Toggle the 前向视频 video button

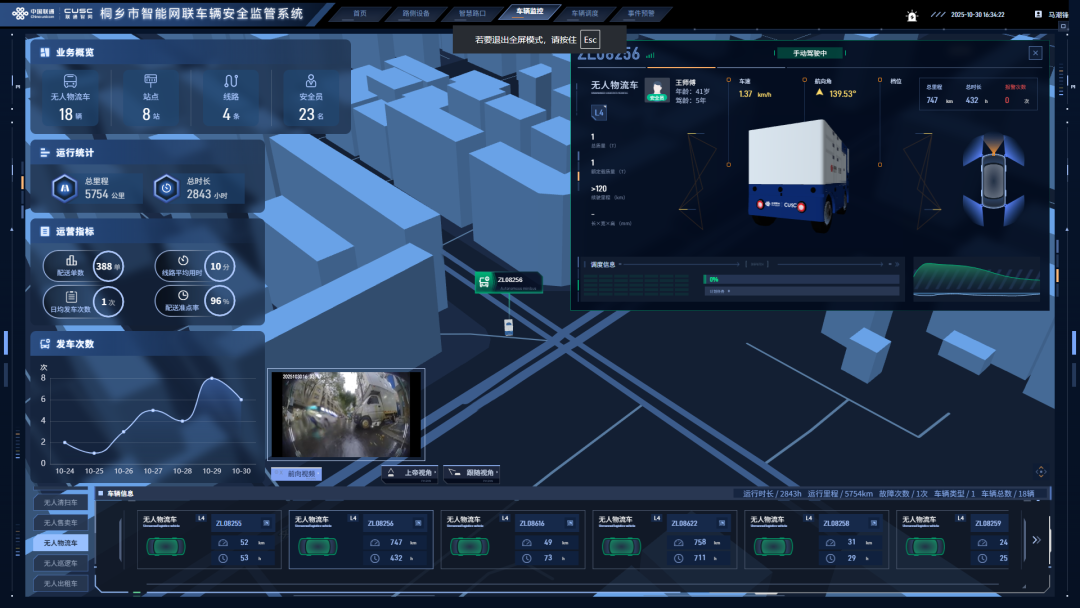point(296,474)
